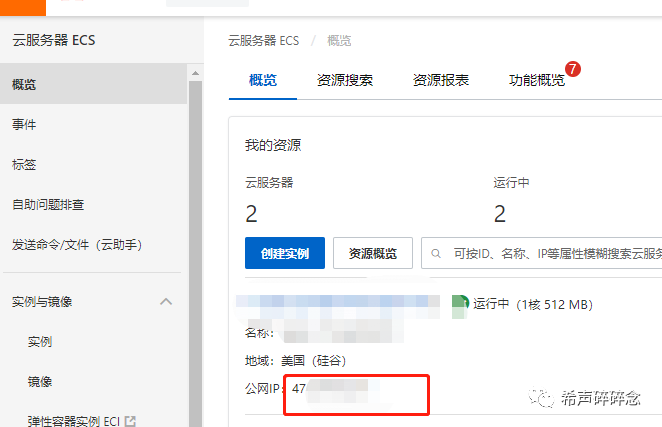Click the 云服务器 count of 2
The width and height of the screenshot is (662, 427).
tap(251, 214)
